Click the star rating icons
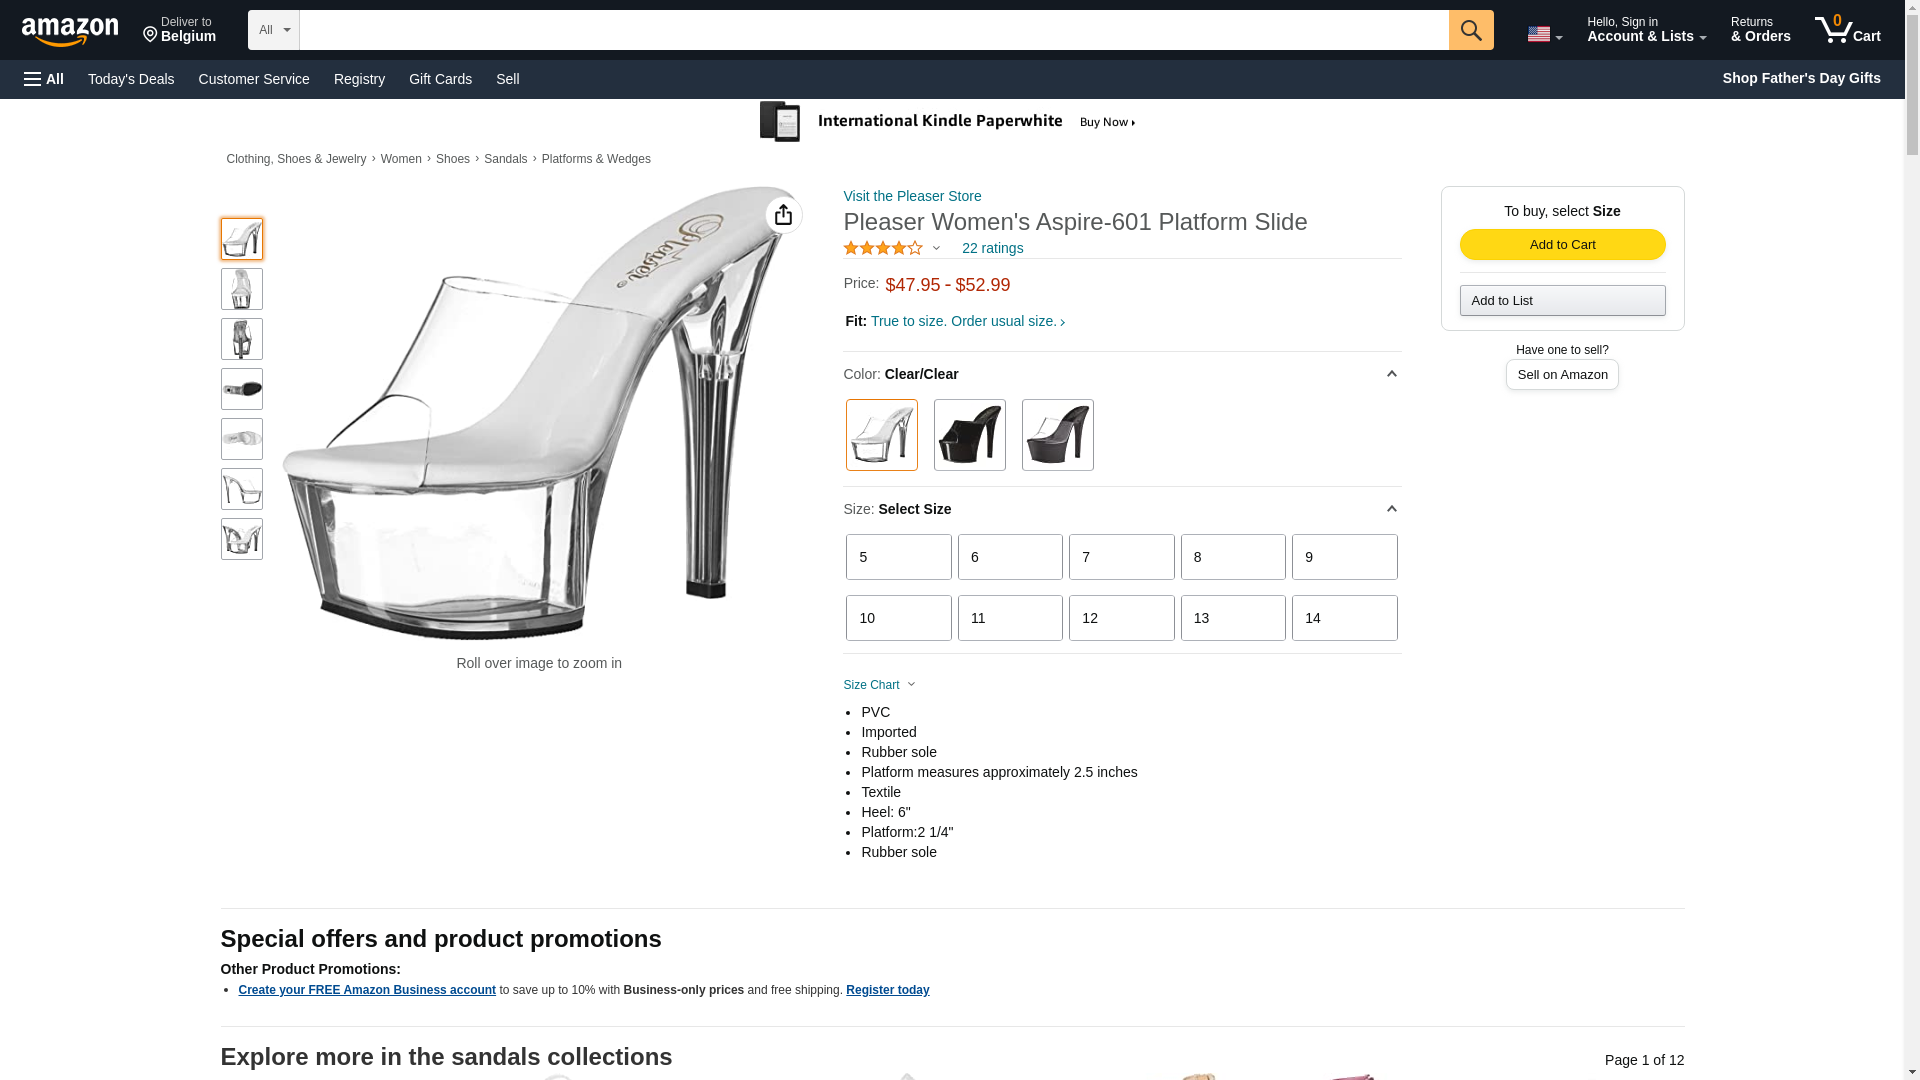Image resolution: width=1920 pixels, height=1080 pixels. [883, 248]
